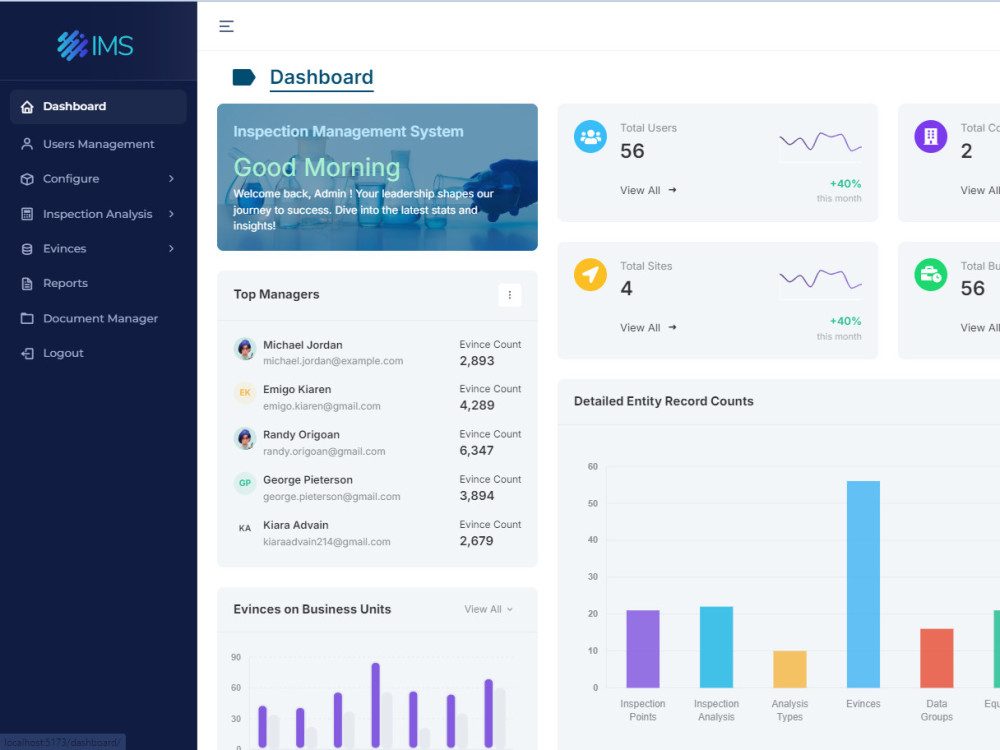The height and width of the screenshot is (750, 1000).
Task: Click the Detailed Entity Record Counts heading
Action: click(663, 401)
